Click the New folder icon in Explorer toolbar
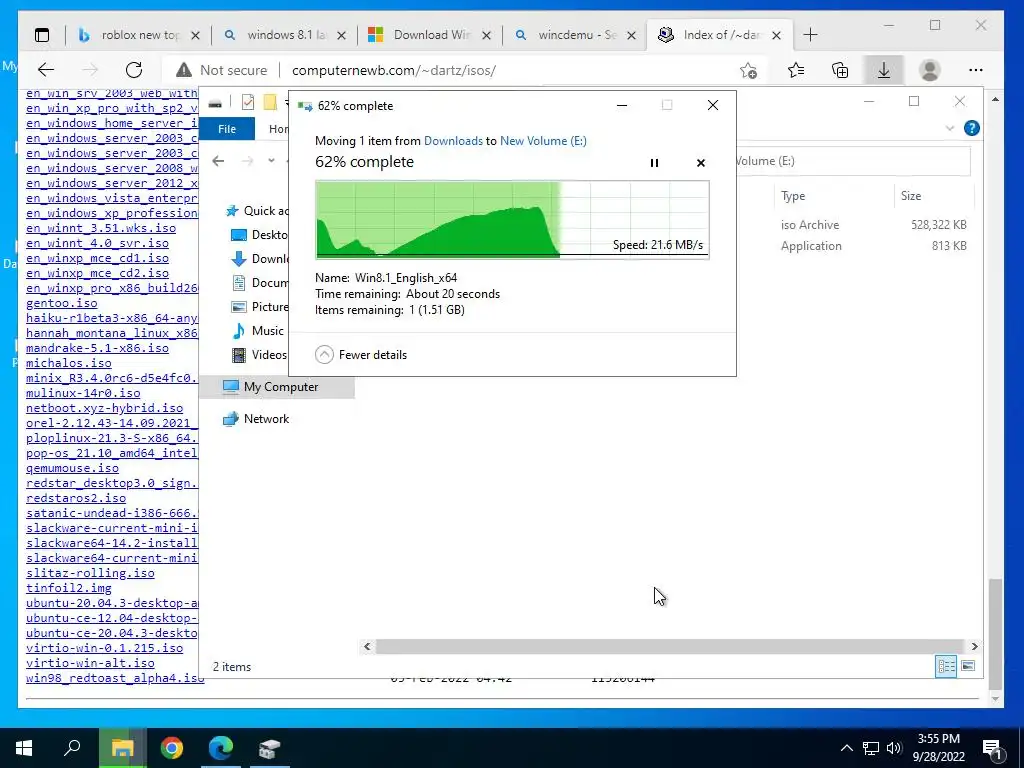 tap(270, 103)
